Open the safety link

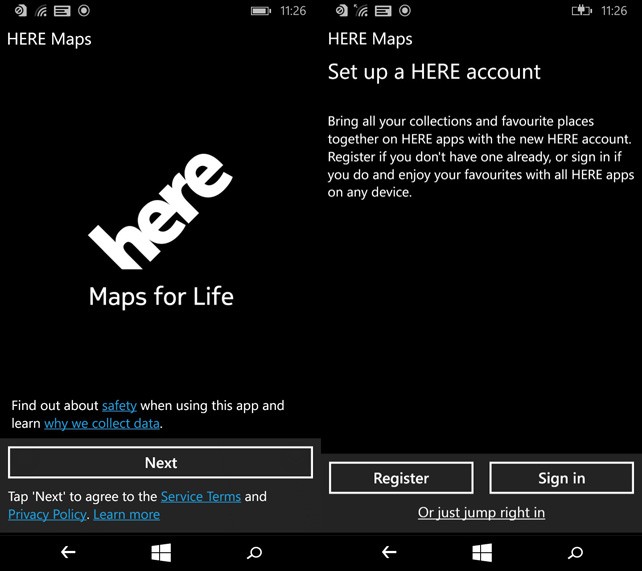point(119,406)
